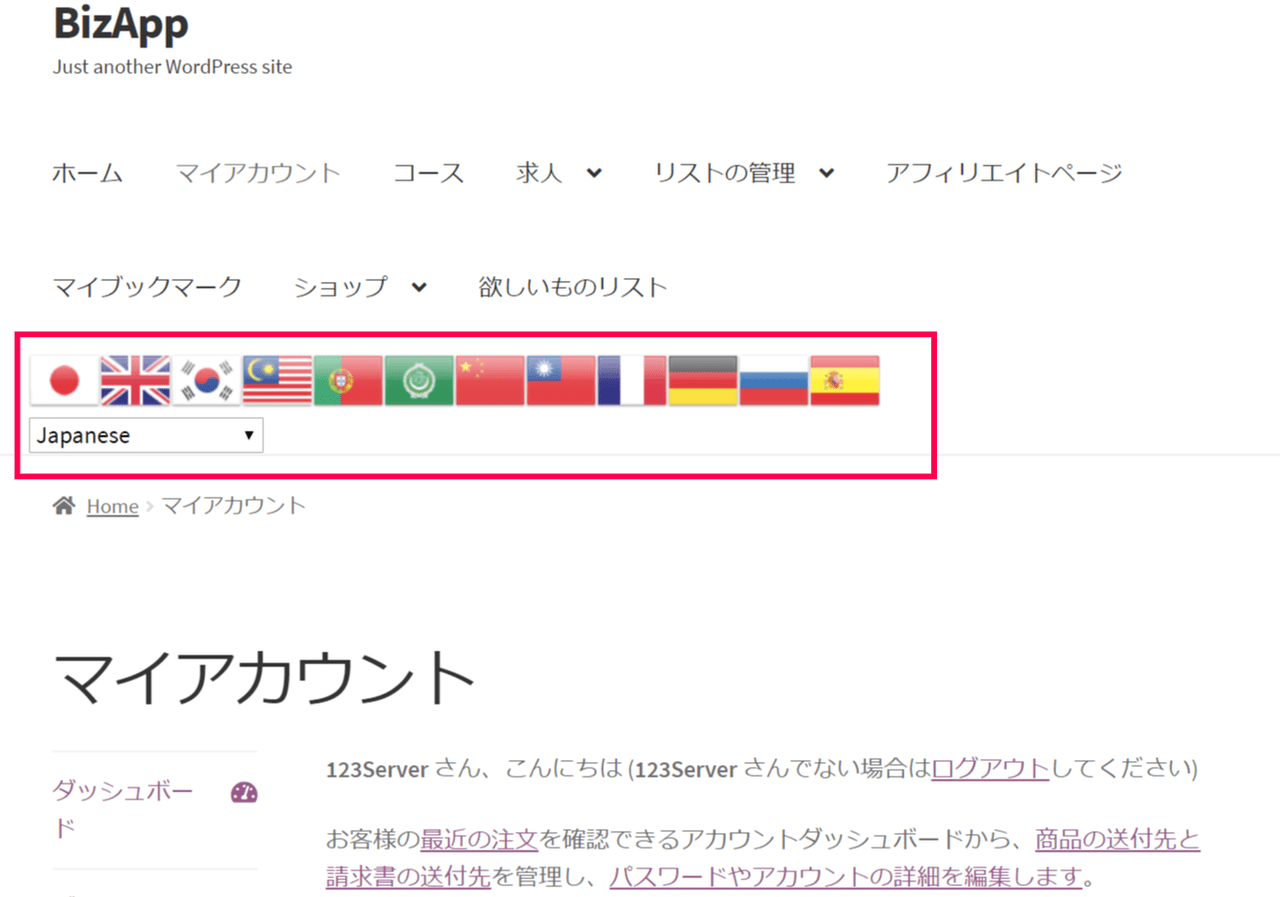The height and width of the screenshot is (897, 1280).
Task: Expand the リストの管理 submenu chevron
Action: (x=826, y=173)
